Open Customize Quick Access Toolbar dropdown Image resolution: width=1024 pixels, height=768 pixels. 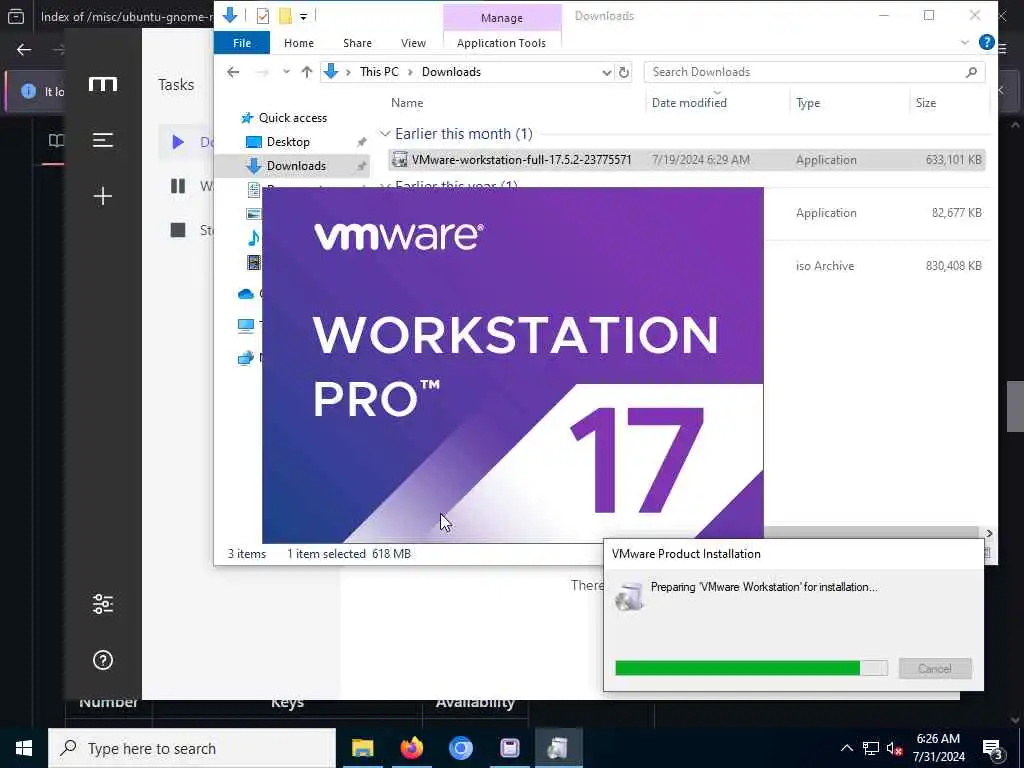coord(303,16)
